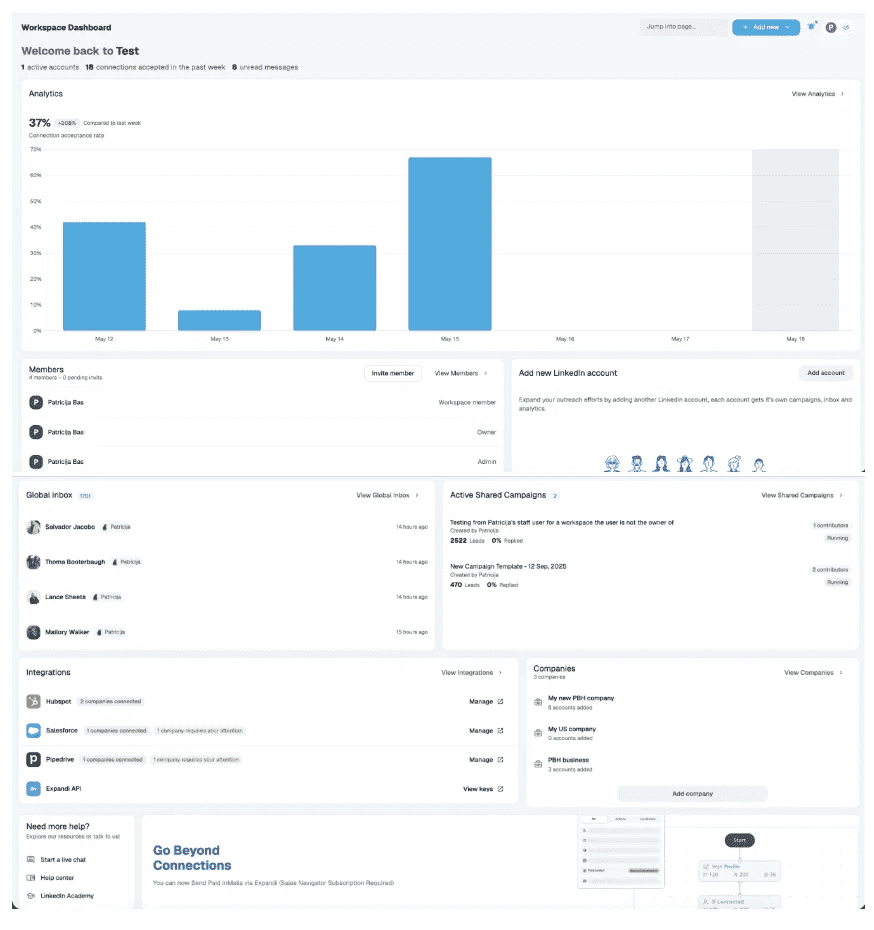Click Manage for Hubspot
Viewport: 874px width, 930px height.
[x=481, y=701]
